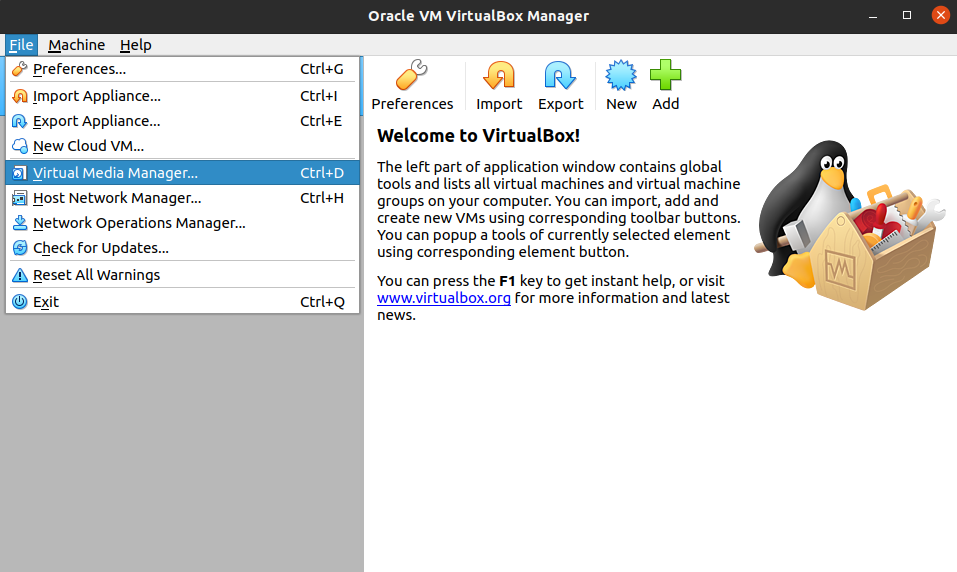
Task: Select Check for Updates in menu
Action: pyautogui.click(x=182, y=248)
